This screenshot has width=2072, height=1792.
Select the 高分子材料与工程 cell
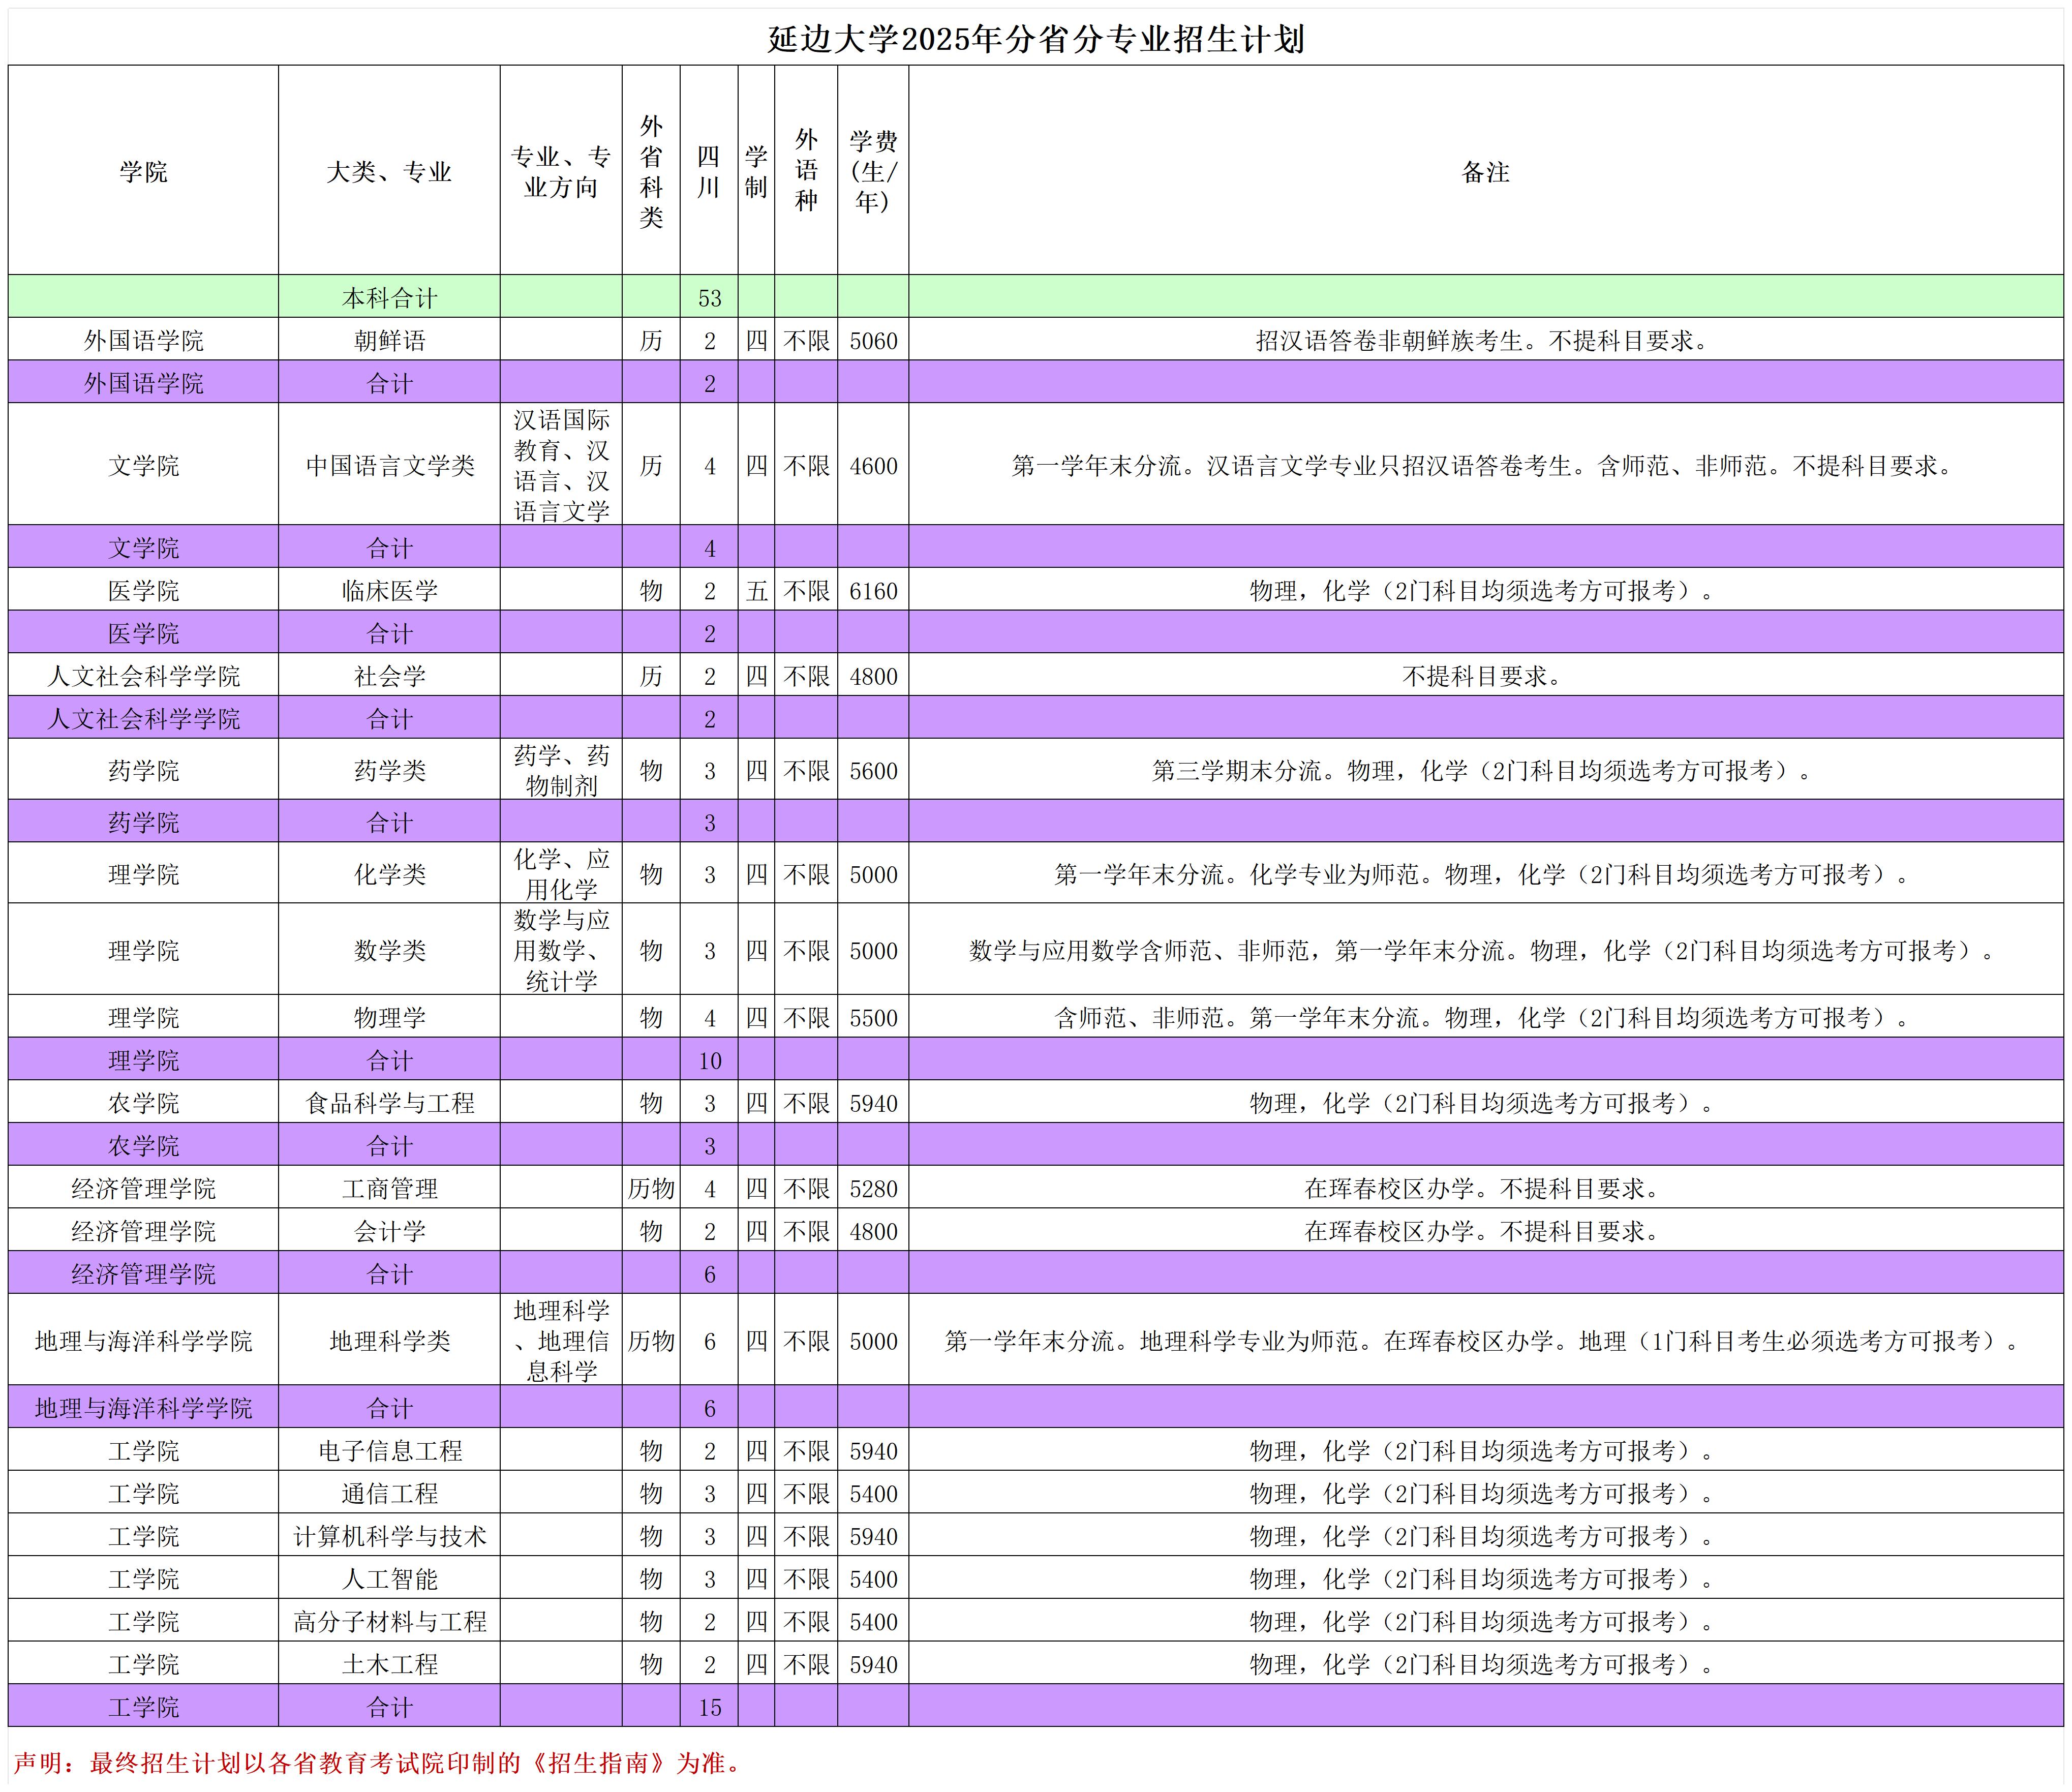click(389, 1621)
